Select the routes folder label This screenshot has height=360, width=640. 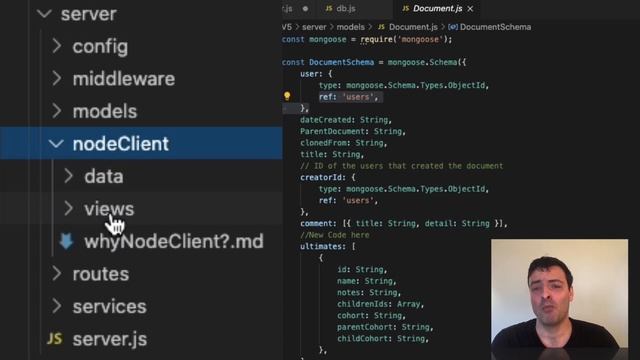point(101,274)
